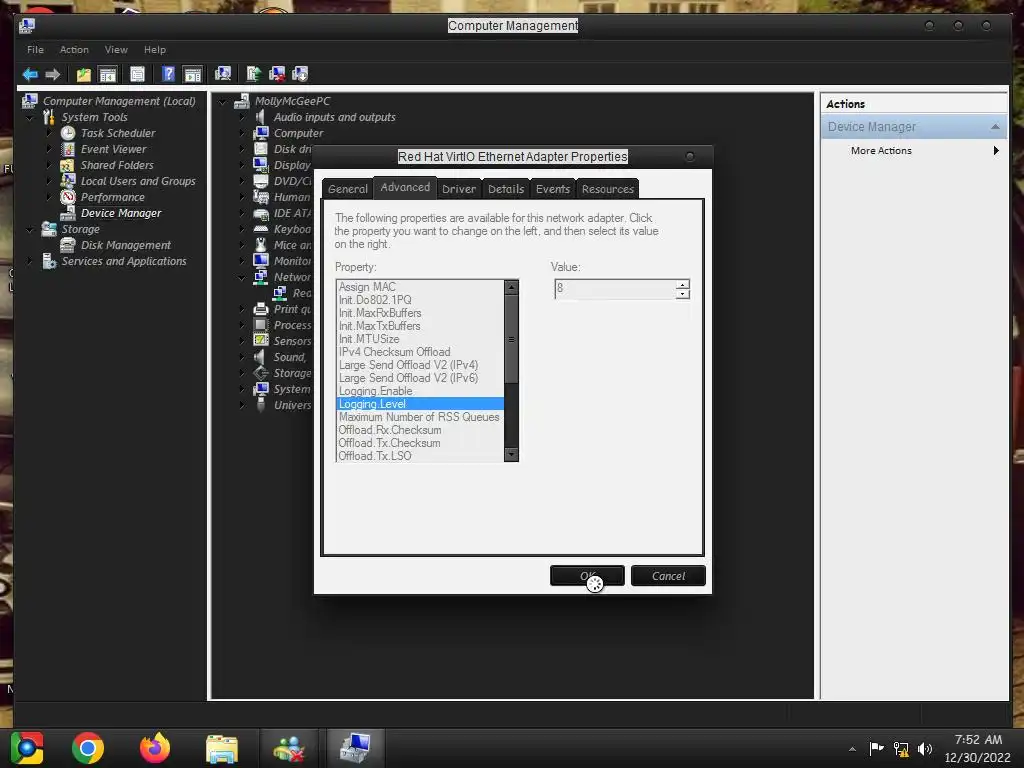1024x768 pixels.
Task: Click More Actions in Actions pane
Action: [x=881, y=151]
